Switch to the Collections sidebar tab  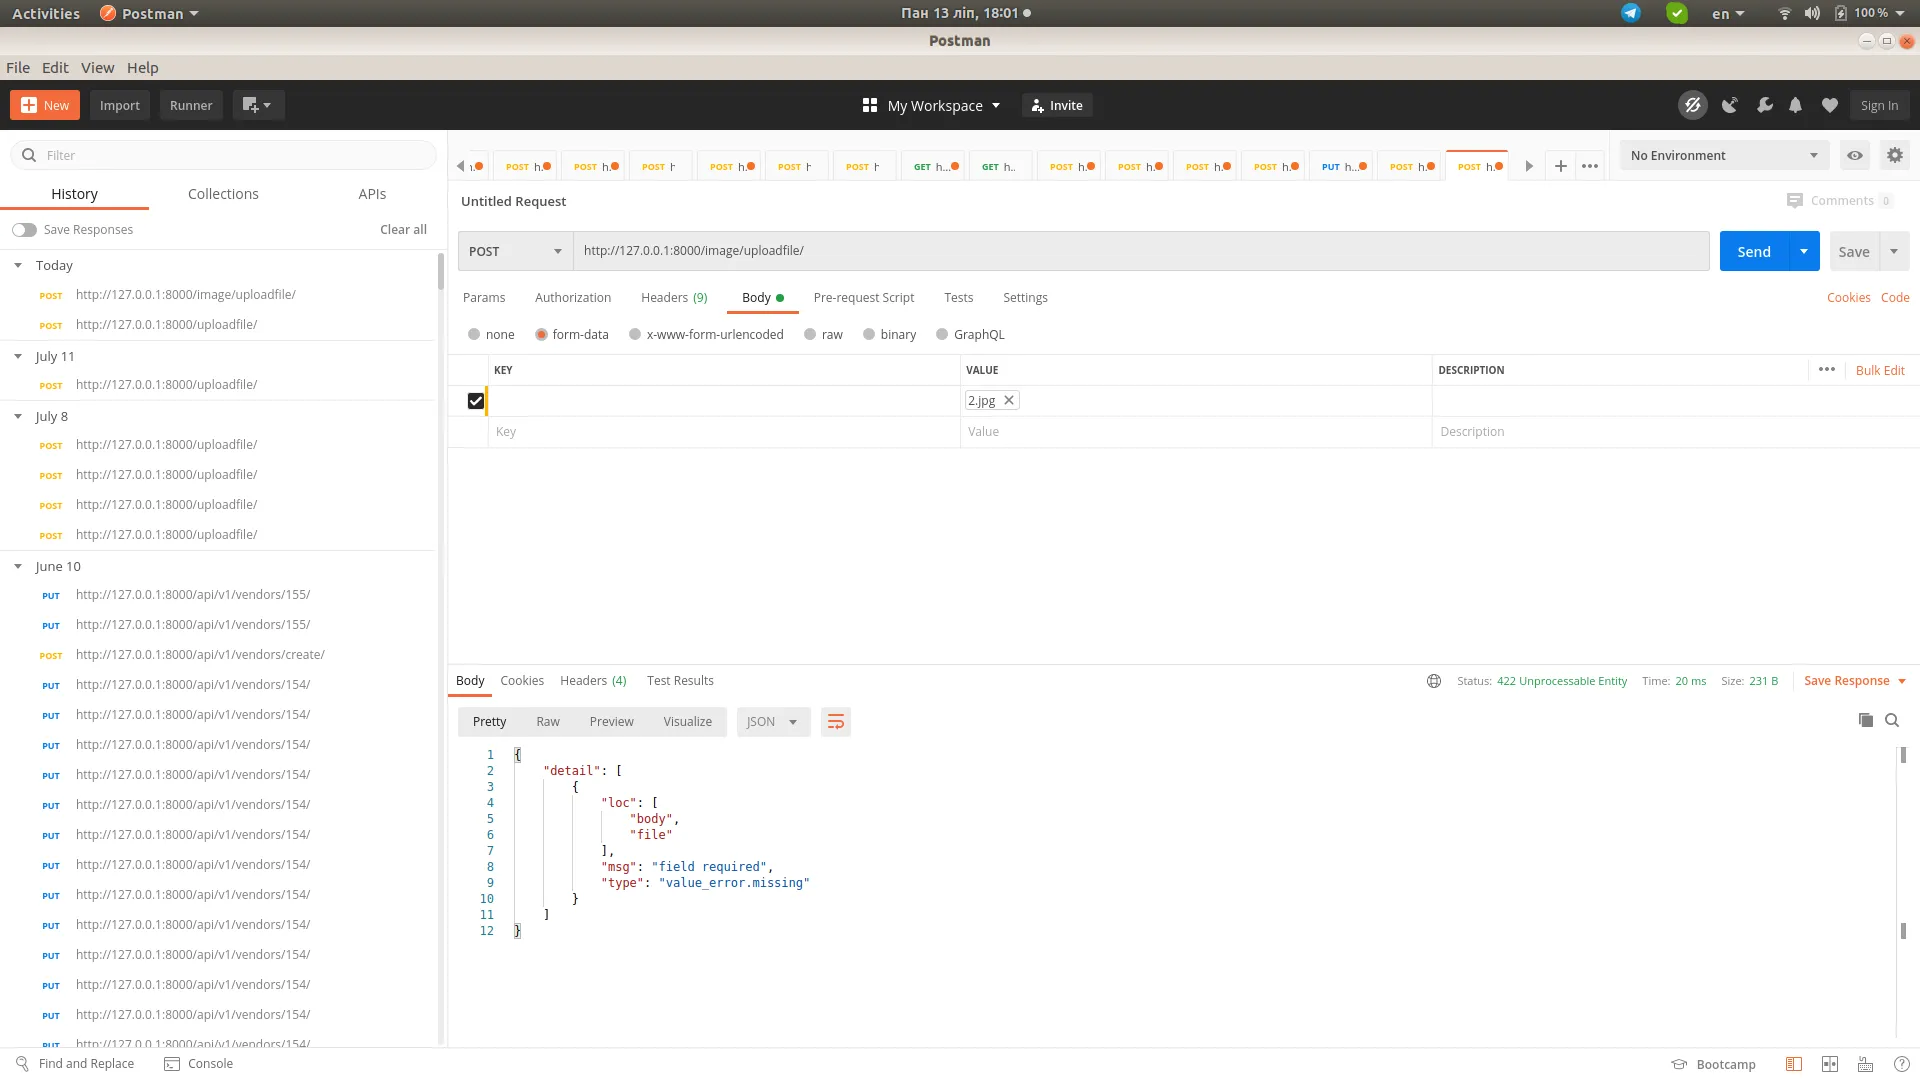(223, 194)
